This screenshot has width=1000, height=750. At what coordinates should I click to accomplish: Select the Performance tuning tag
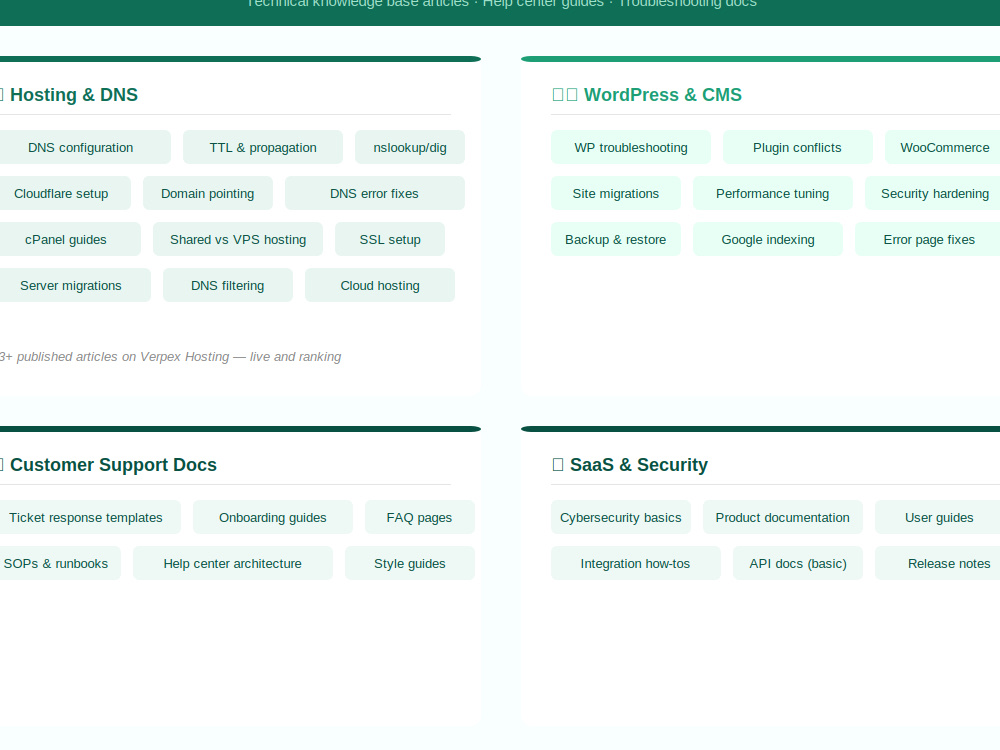tap(772, 193)
